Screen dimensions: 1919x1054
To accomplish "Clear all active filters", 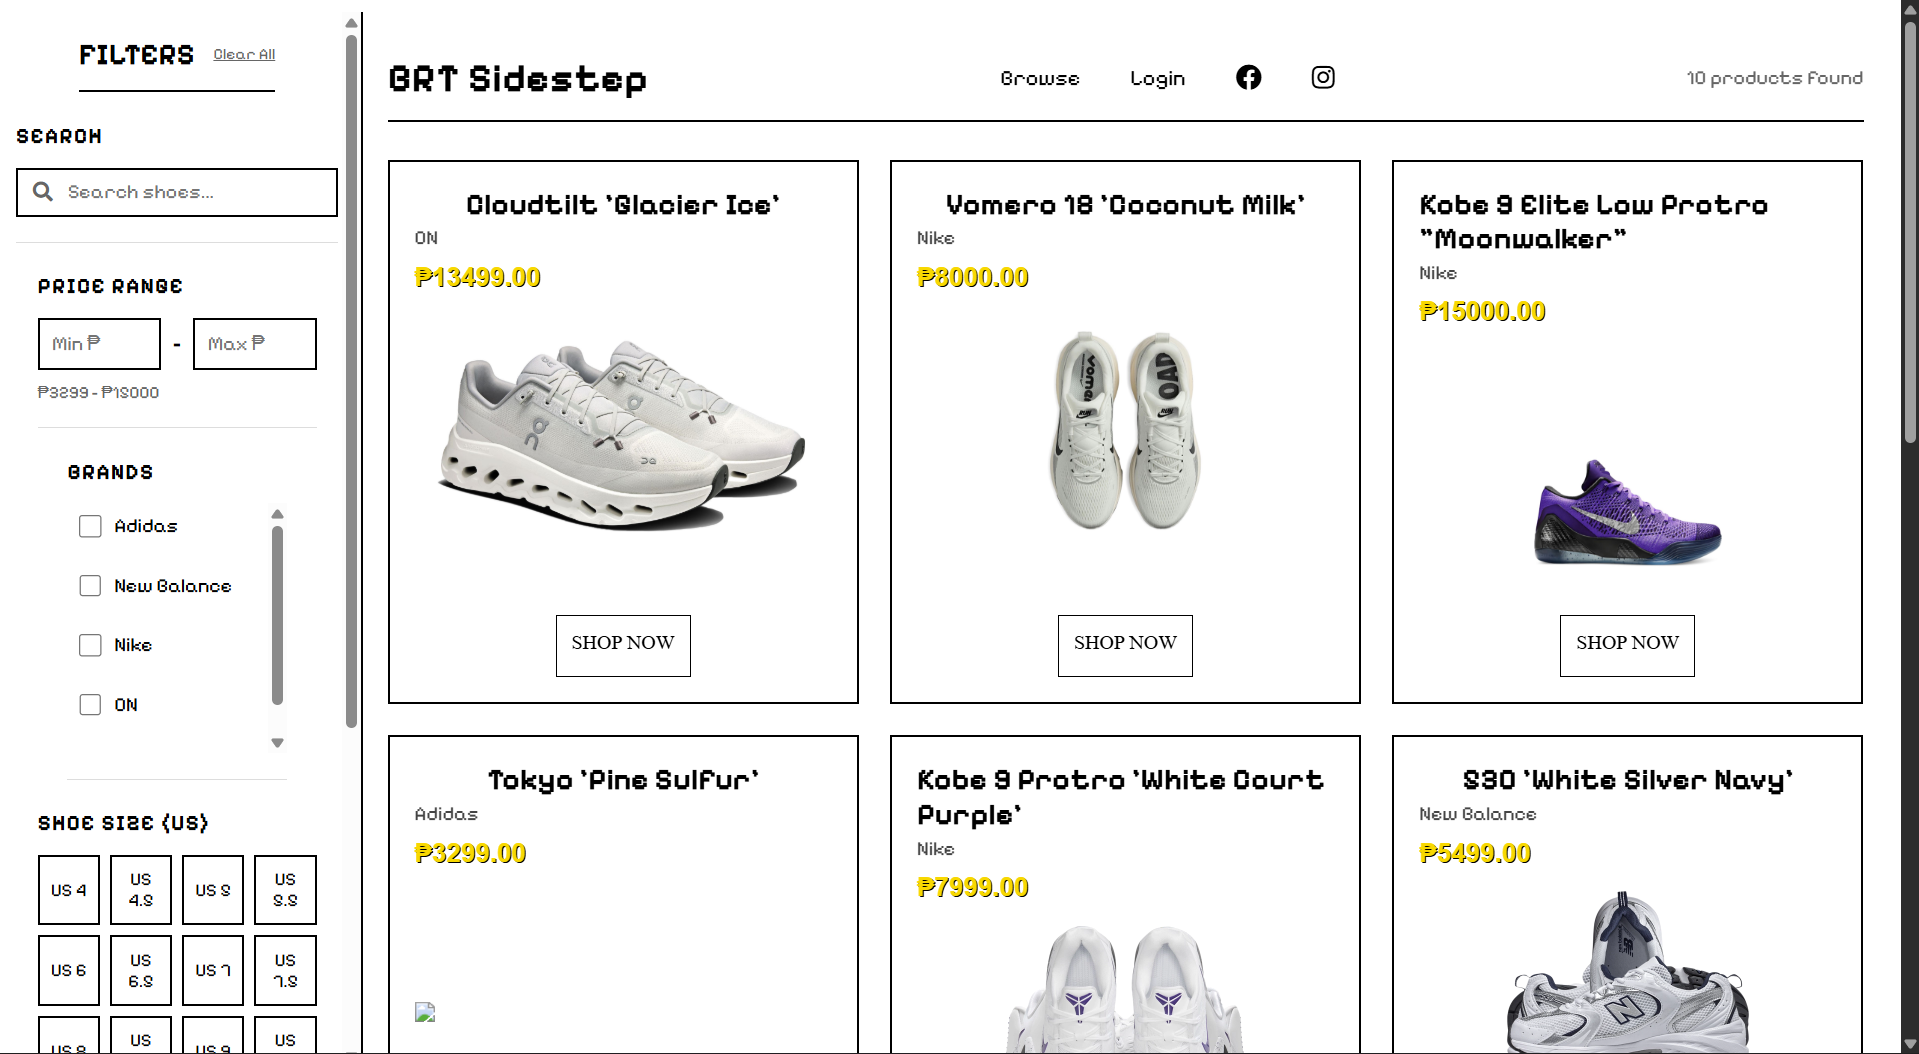I will pyautogui.click(x=243, y=54).
